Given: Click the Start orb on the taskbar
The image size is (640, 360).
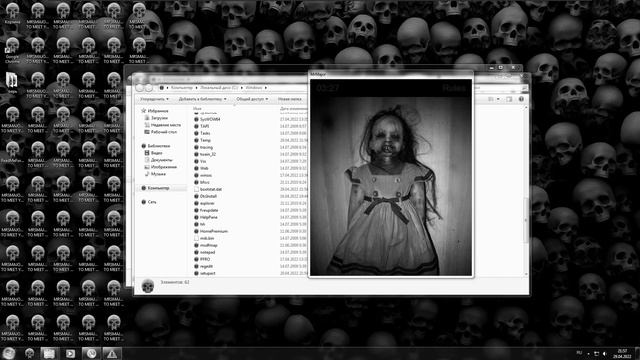Looking at the screenshot, I should (9, 353).
